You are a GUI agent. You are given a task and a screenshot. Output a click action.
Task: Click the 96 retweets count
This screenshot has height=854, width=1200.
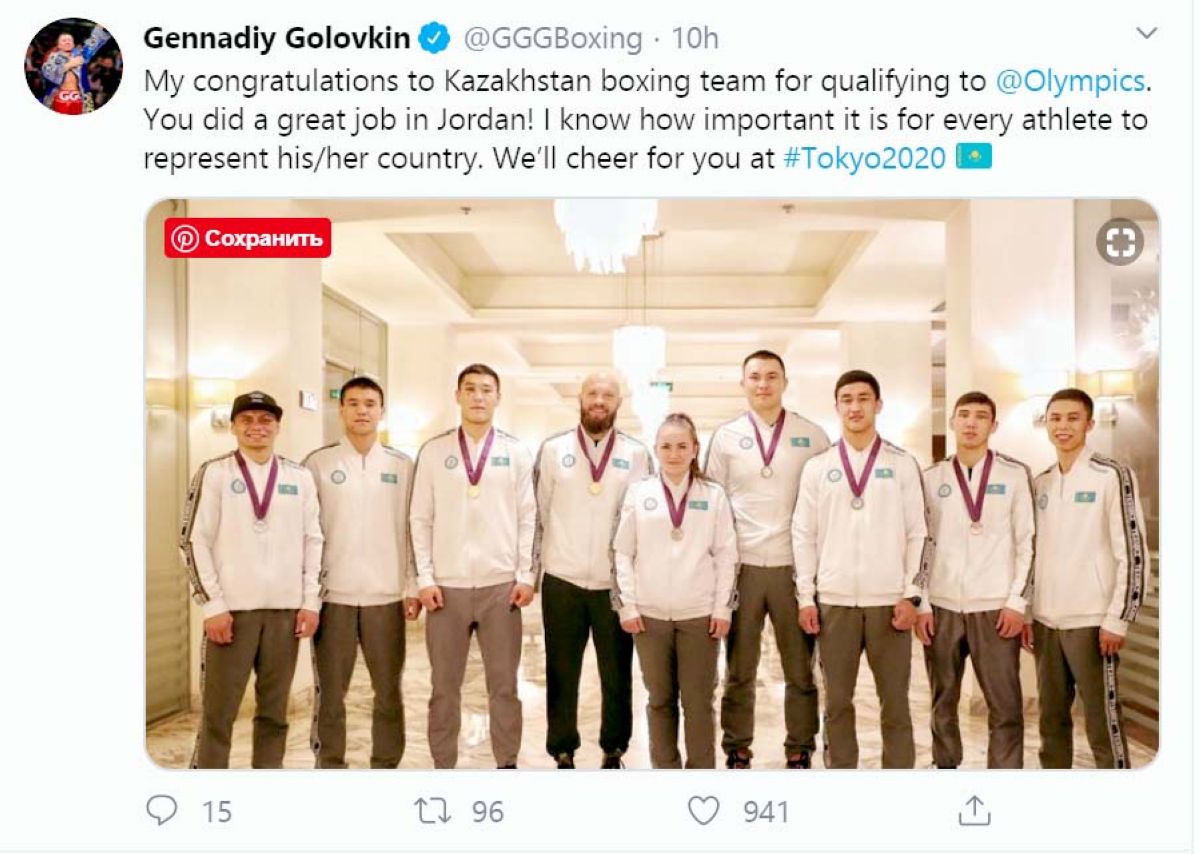[x=487, y=811]
